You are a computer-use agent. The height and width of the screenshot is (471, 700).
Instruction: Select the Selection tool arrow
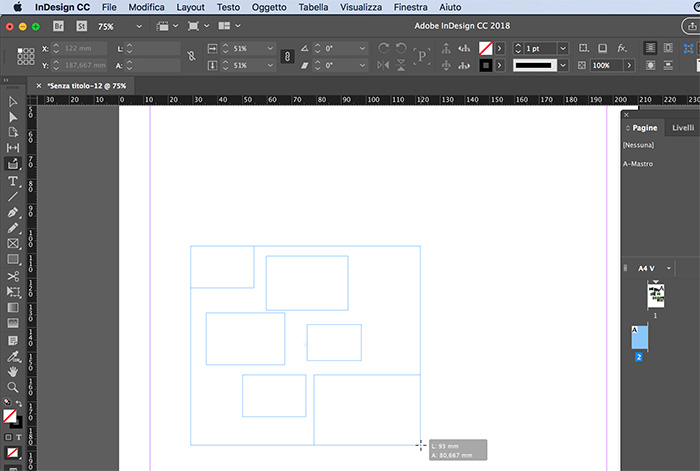pos(13,102)
